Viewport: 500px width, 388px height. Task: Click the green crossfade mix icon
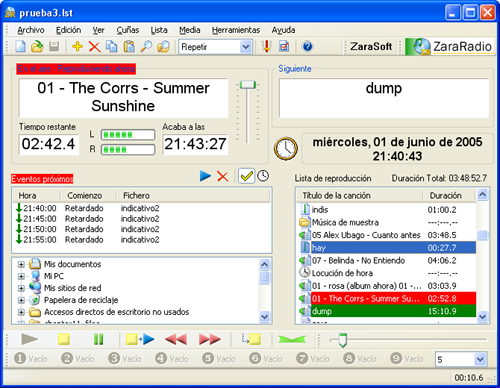(292, 339)
